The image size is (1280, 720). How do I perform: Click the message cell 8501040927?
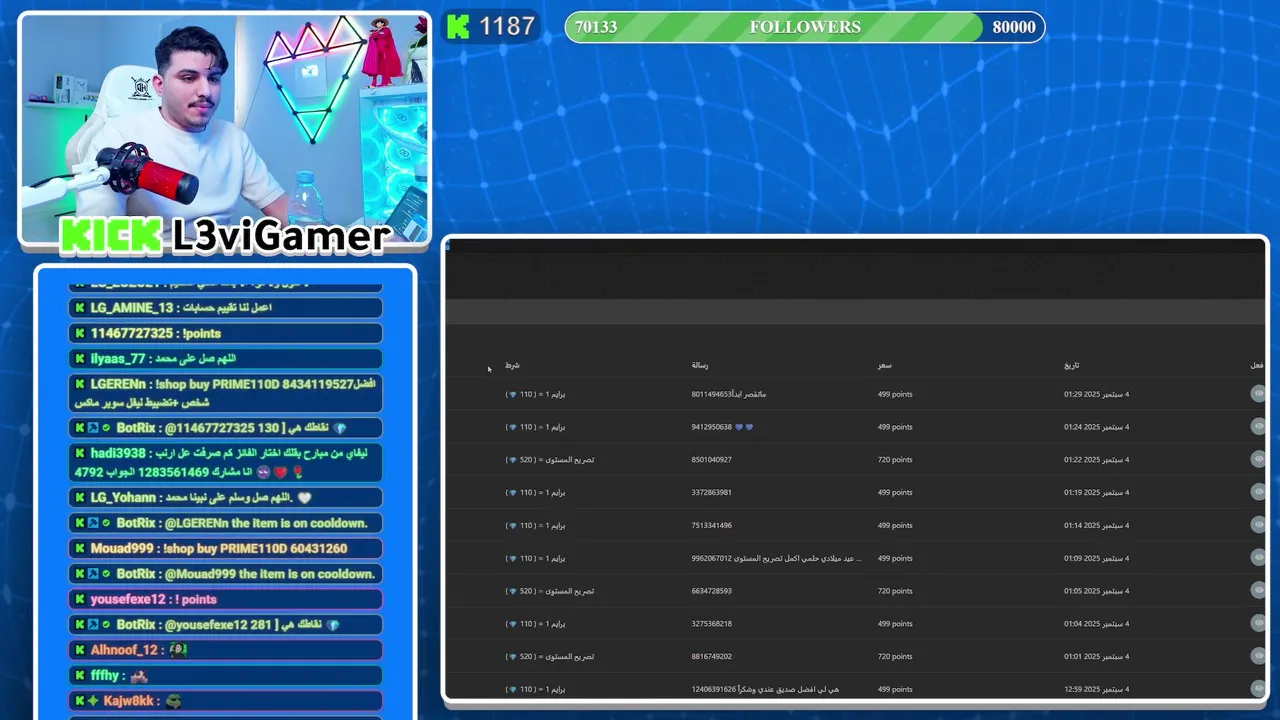711,460
